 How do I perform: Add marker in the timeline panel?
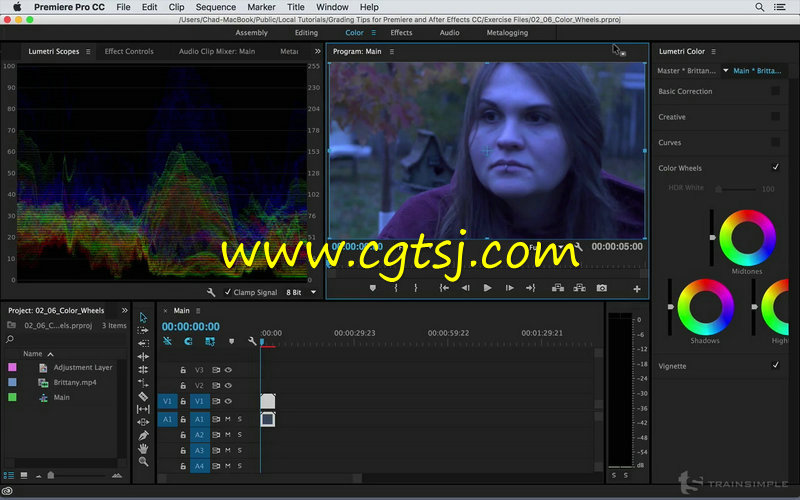coord(232,341)
